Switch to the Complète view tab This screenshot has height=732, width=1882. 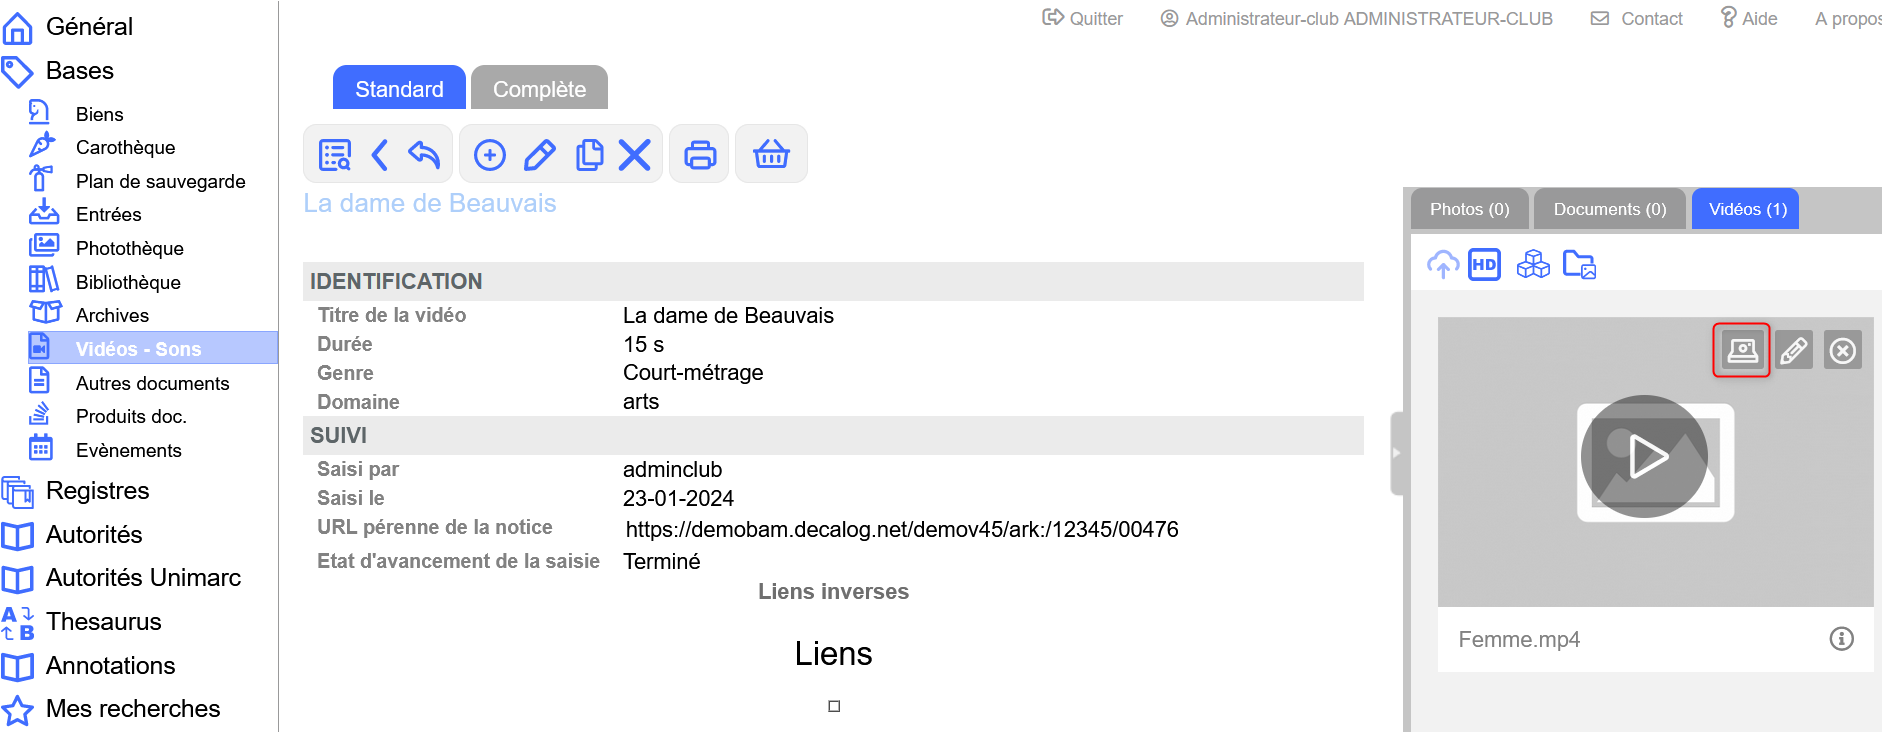(539, 88)
